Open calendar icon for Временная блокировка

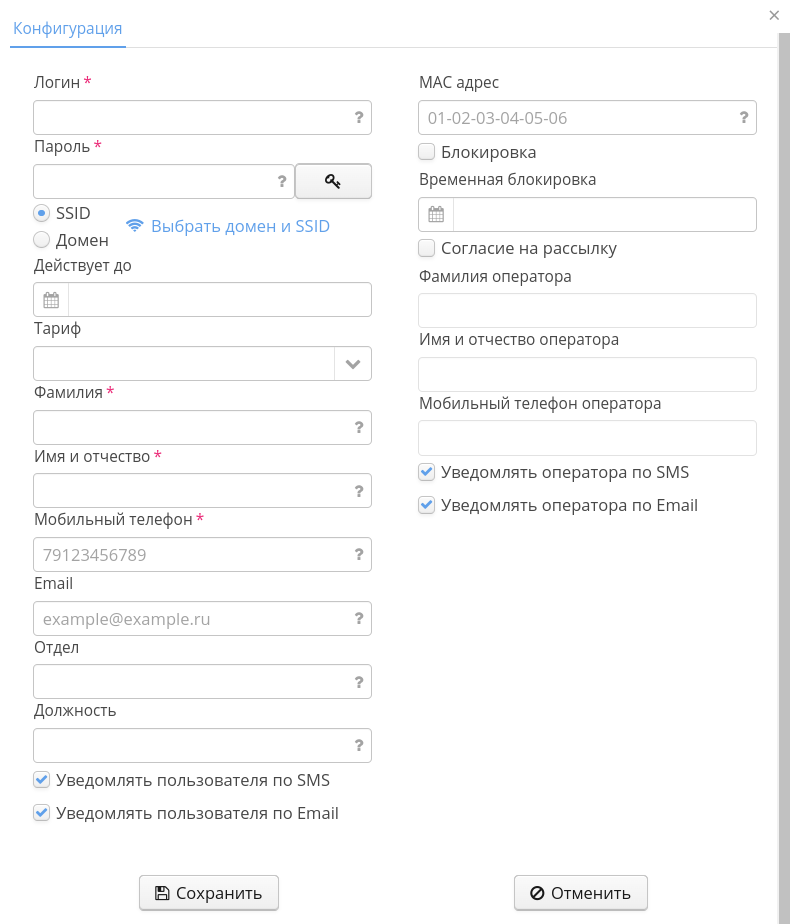(x=436, y=214)
